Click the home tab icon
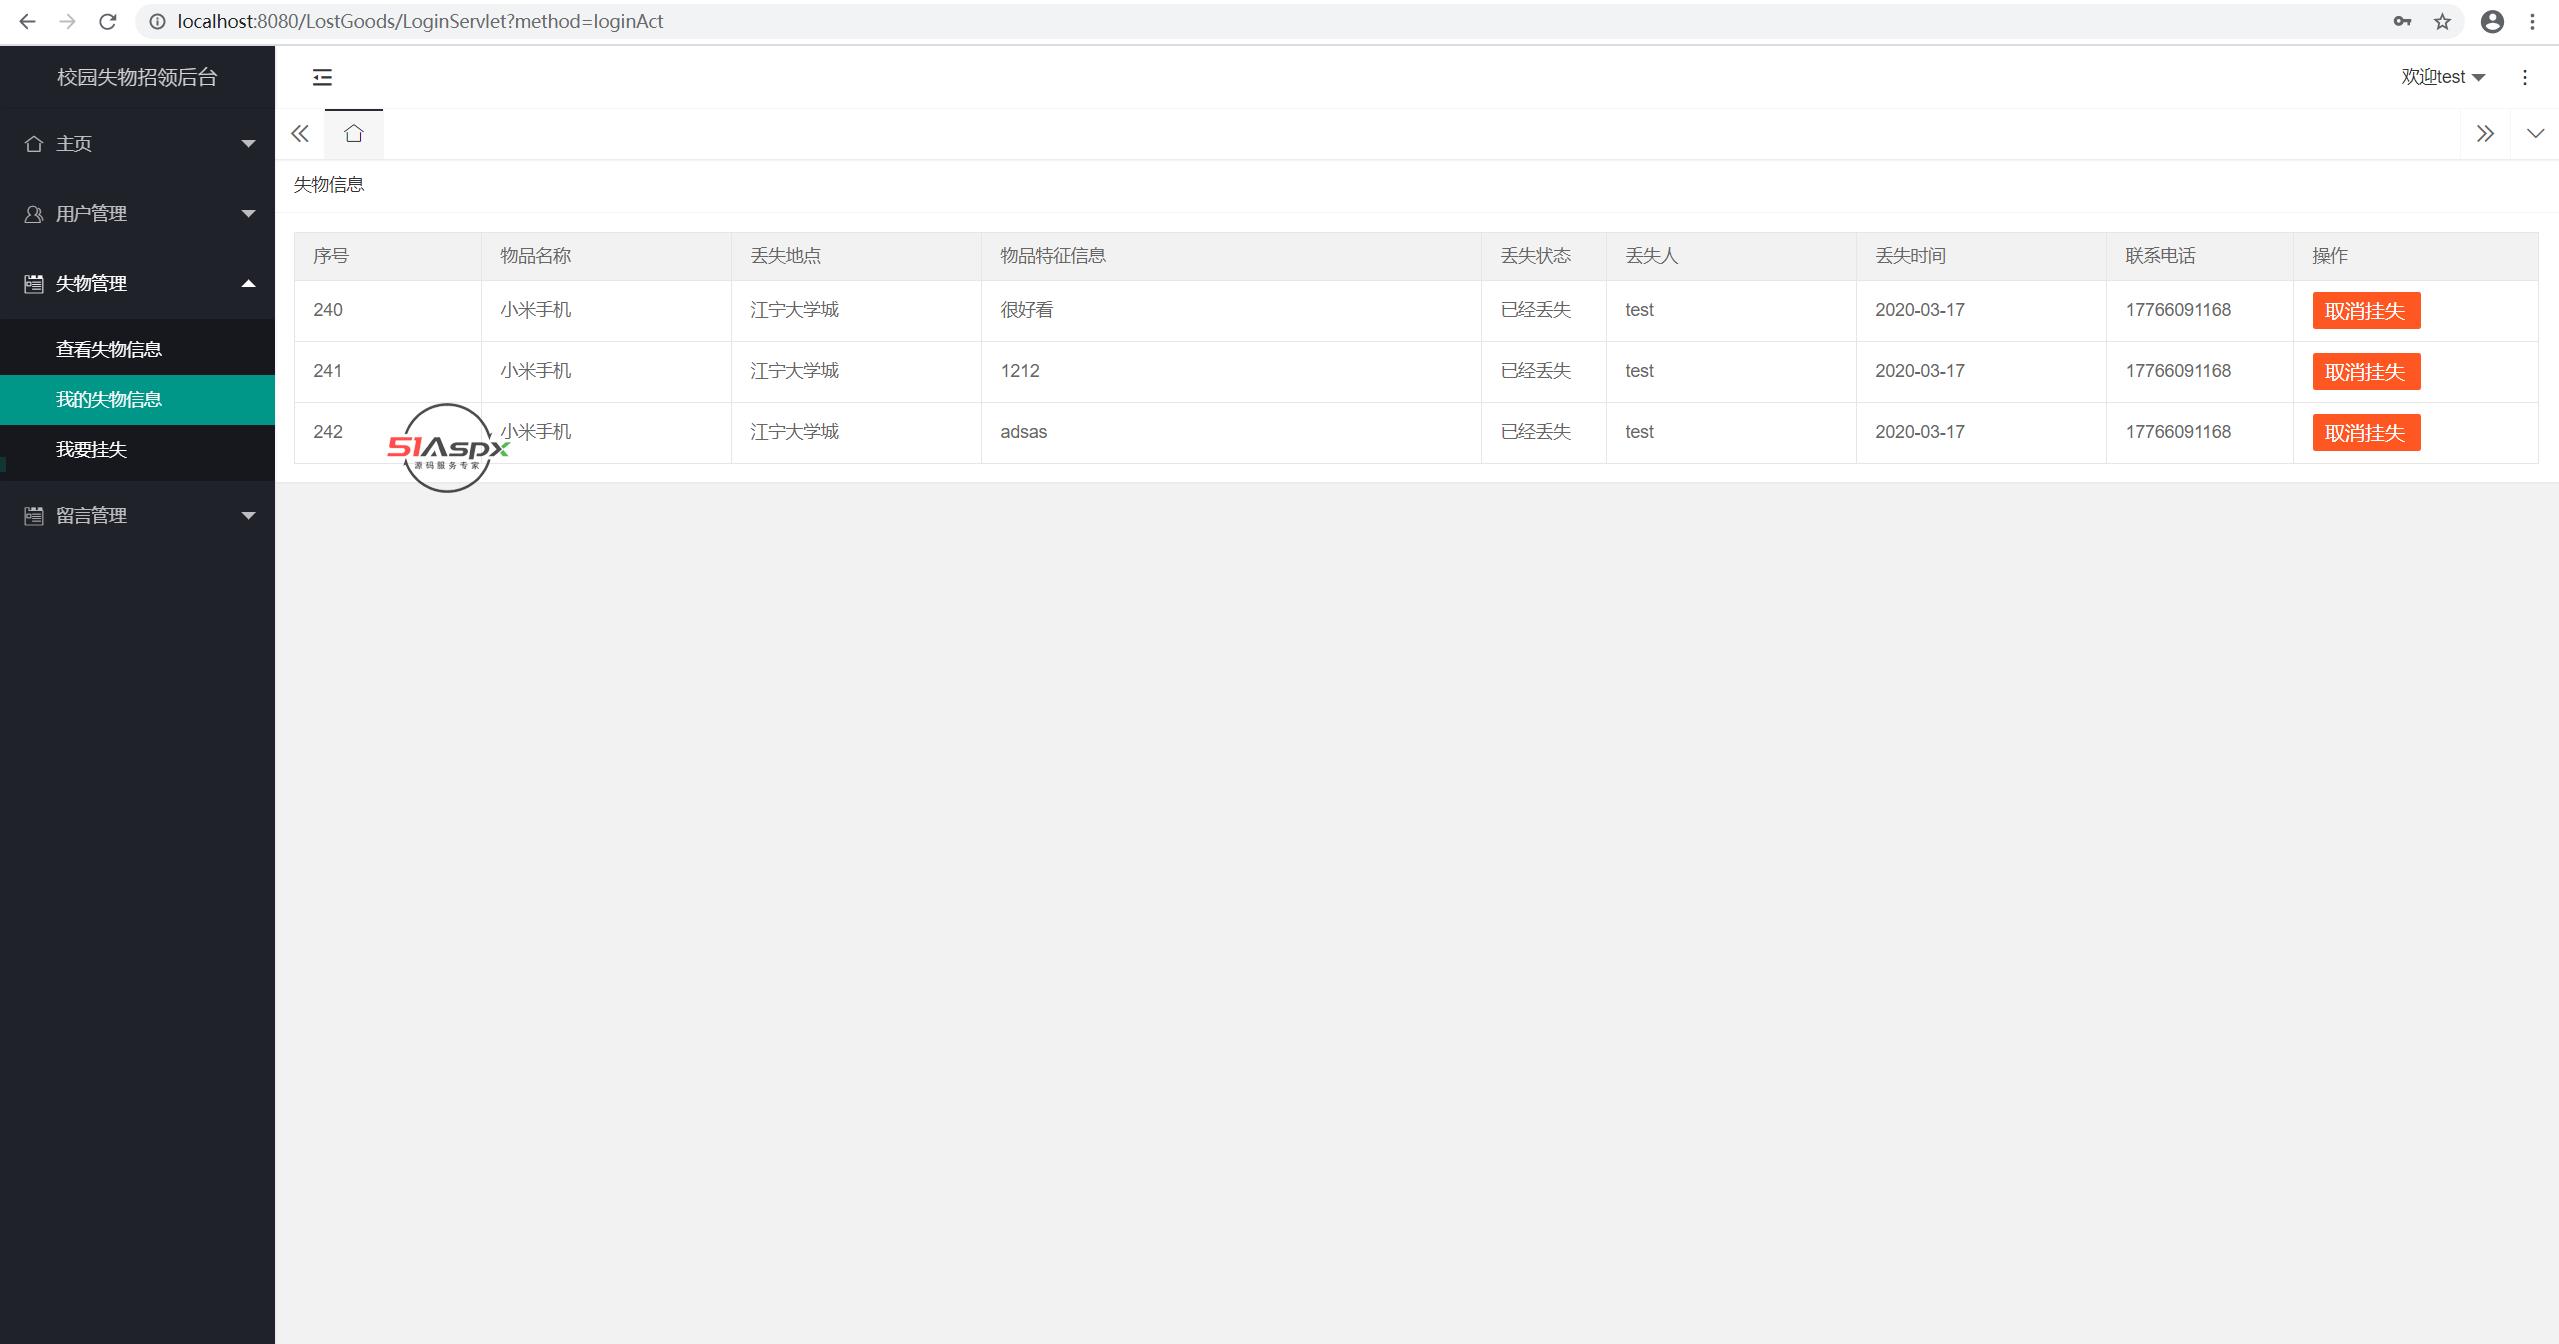The width and height of the screenshot is (2559, 1344). pos(353,133)
